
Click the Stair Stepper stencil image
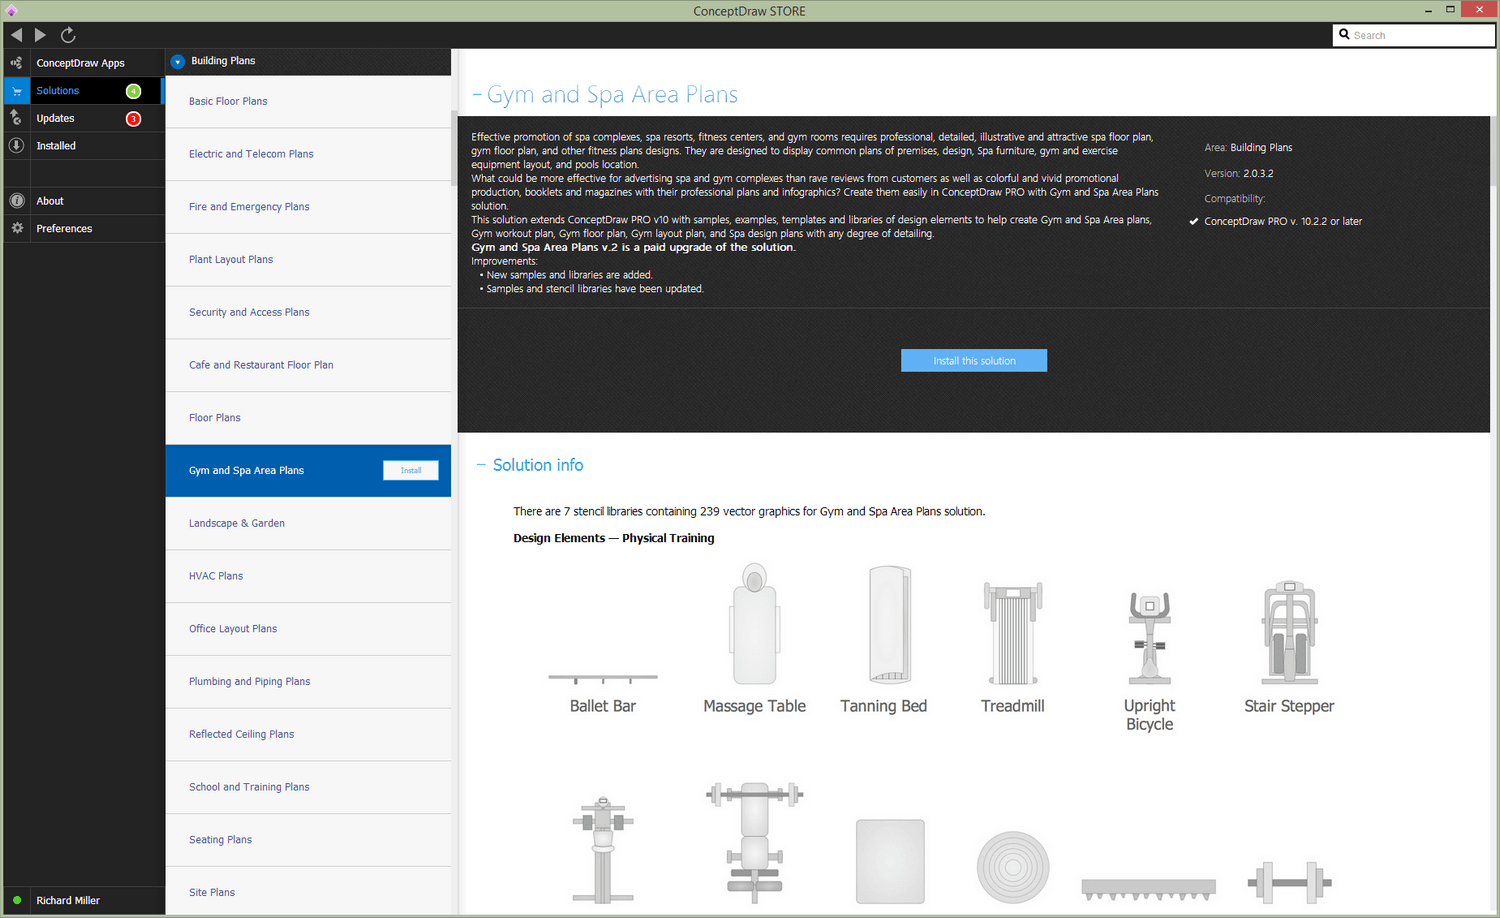tap(1289, 632)
